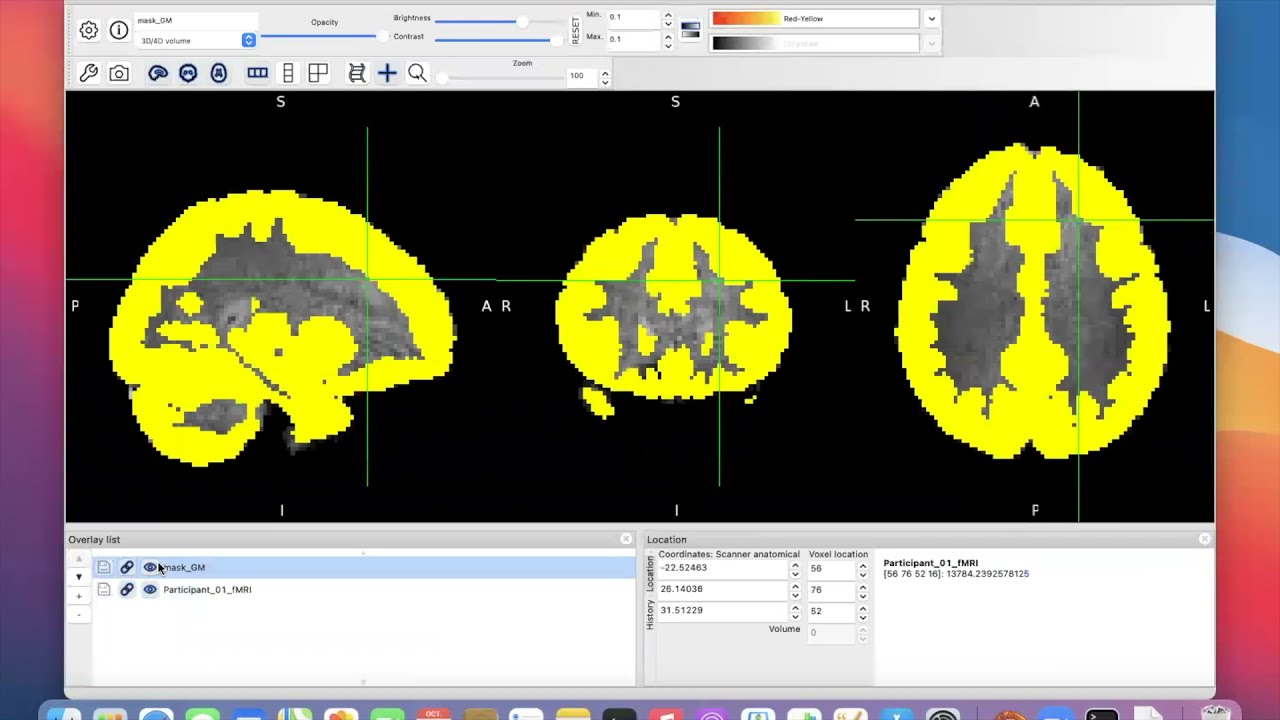The image size is (1280, 720).
Task: Reset zoom with magnifier icon
Action: 417,73
